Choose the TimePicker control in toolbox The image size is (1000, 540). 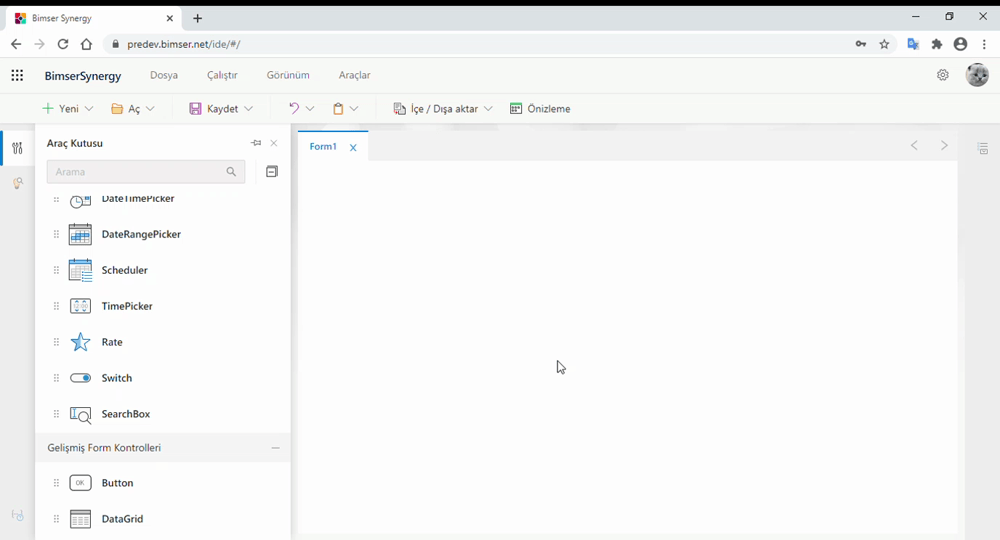(x=127, y=306)
